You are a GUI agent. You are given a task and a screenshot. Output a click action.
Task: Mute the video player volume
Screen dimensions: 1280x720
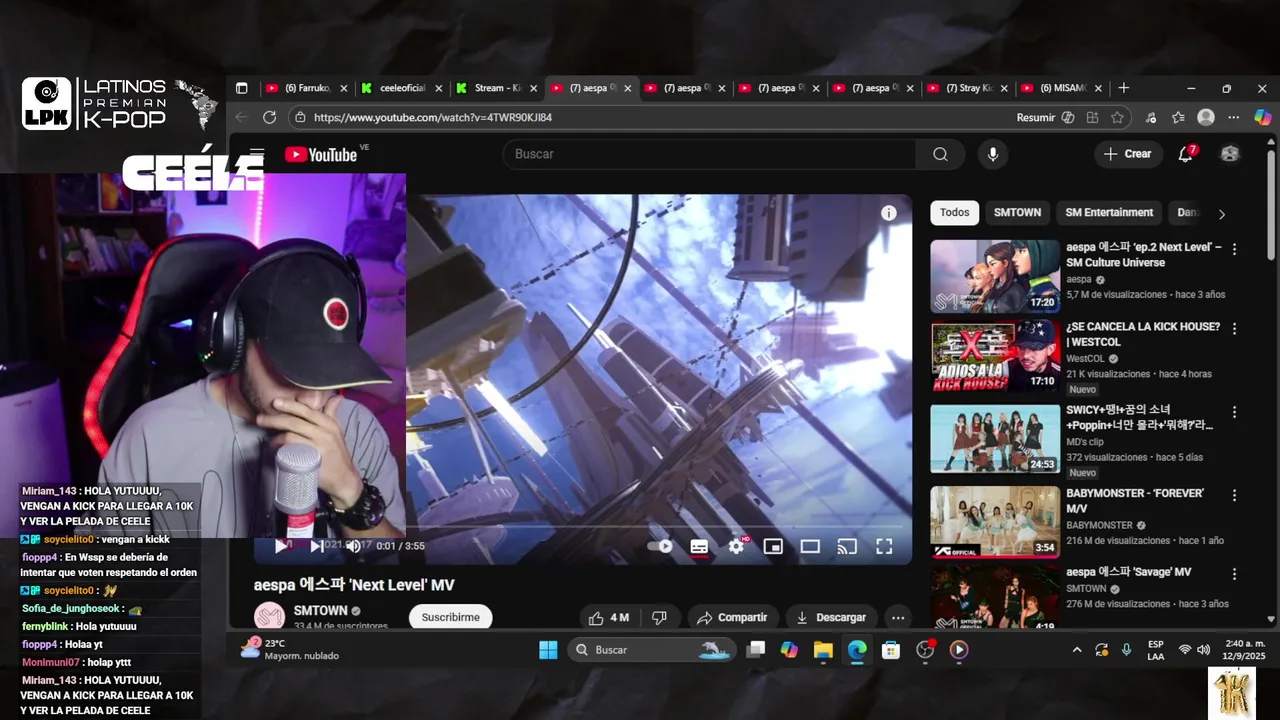pos(353,546)
